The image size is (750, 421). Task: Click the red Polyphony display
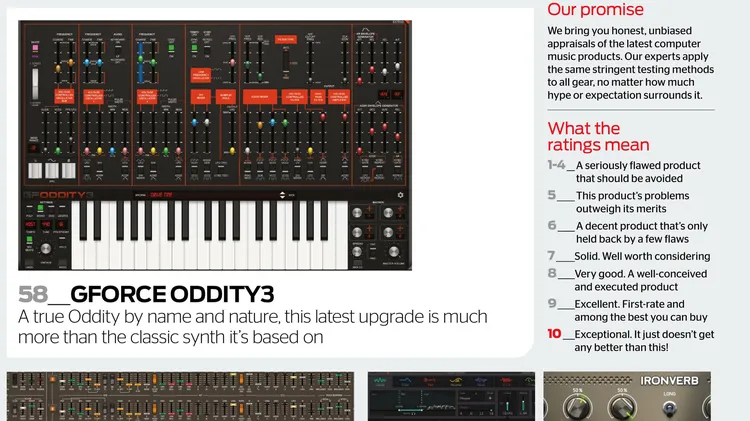coord(62,224)
